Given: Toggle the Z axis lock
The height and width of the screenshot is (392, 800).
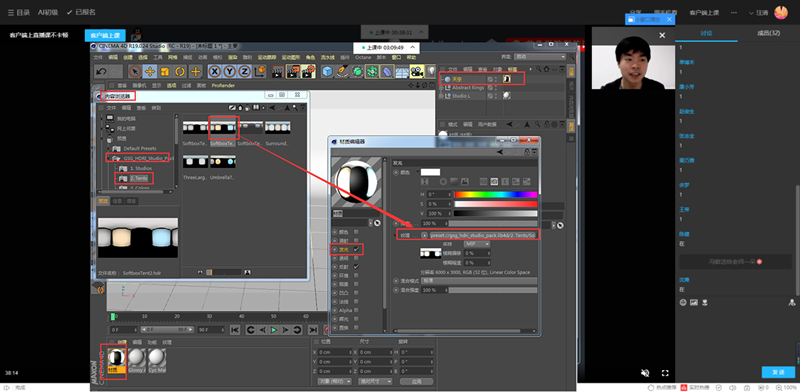Looking at the screenshot, I should click(245, 71).
